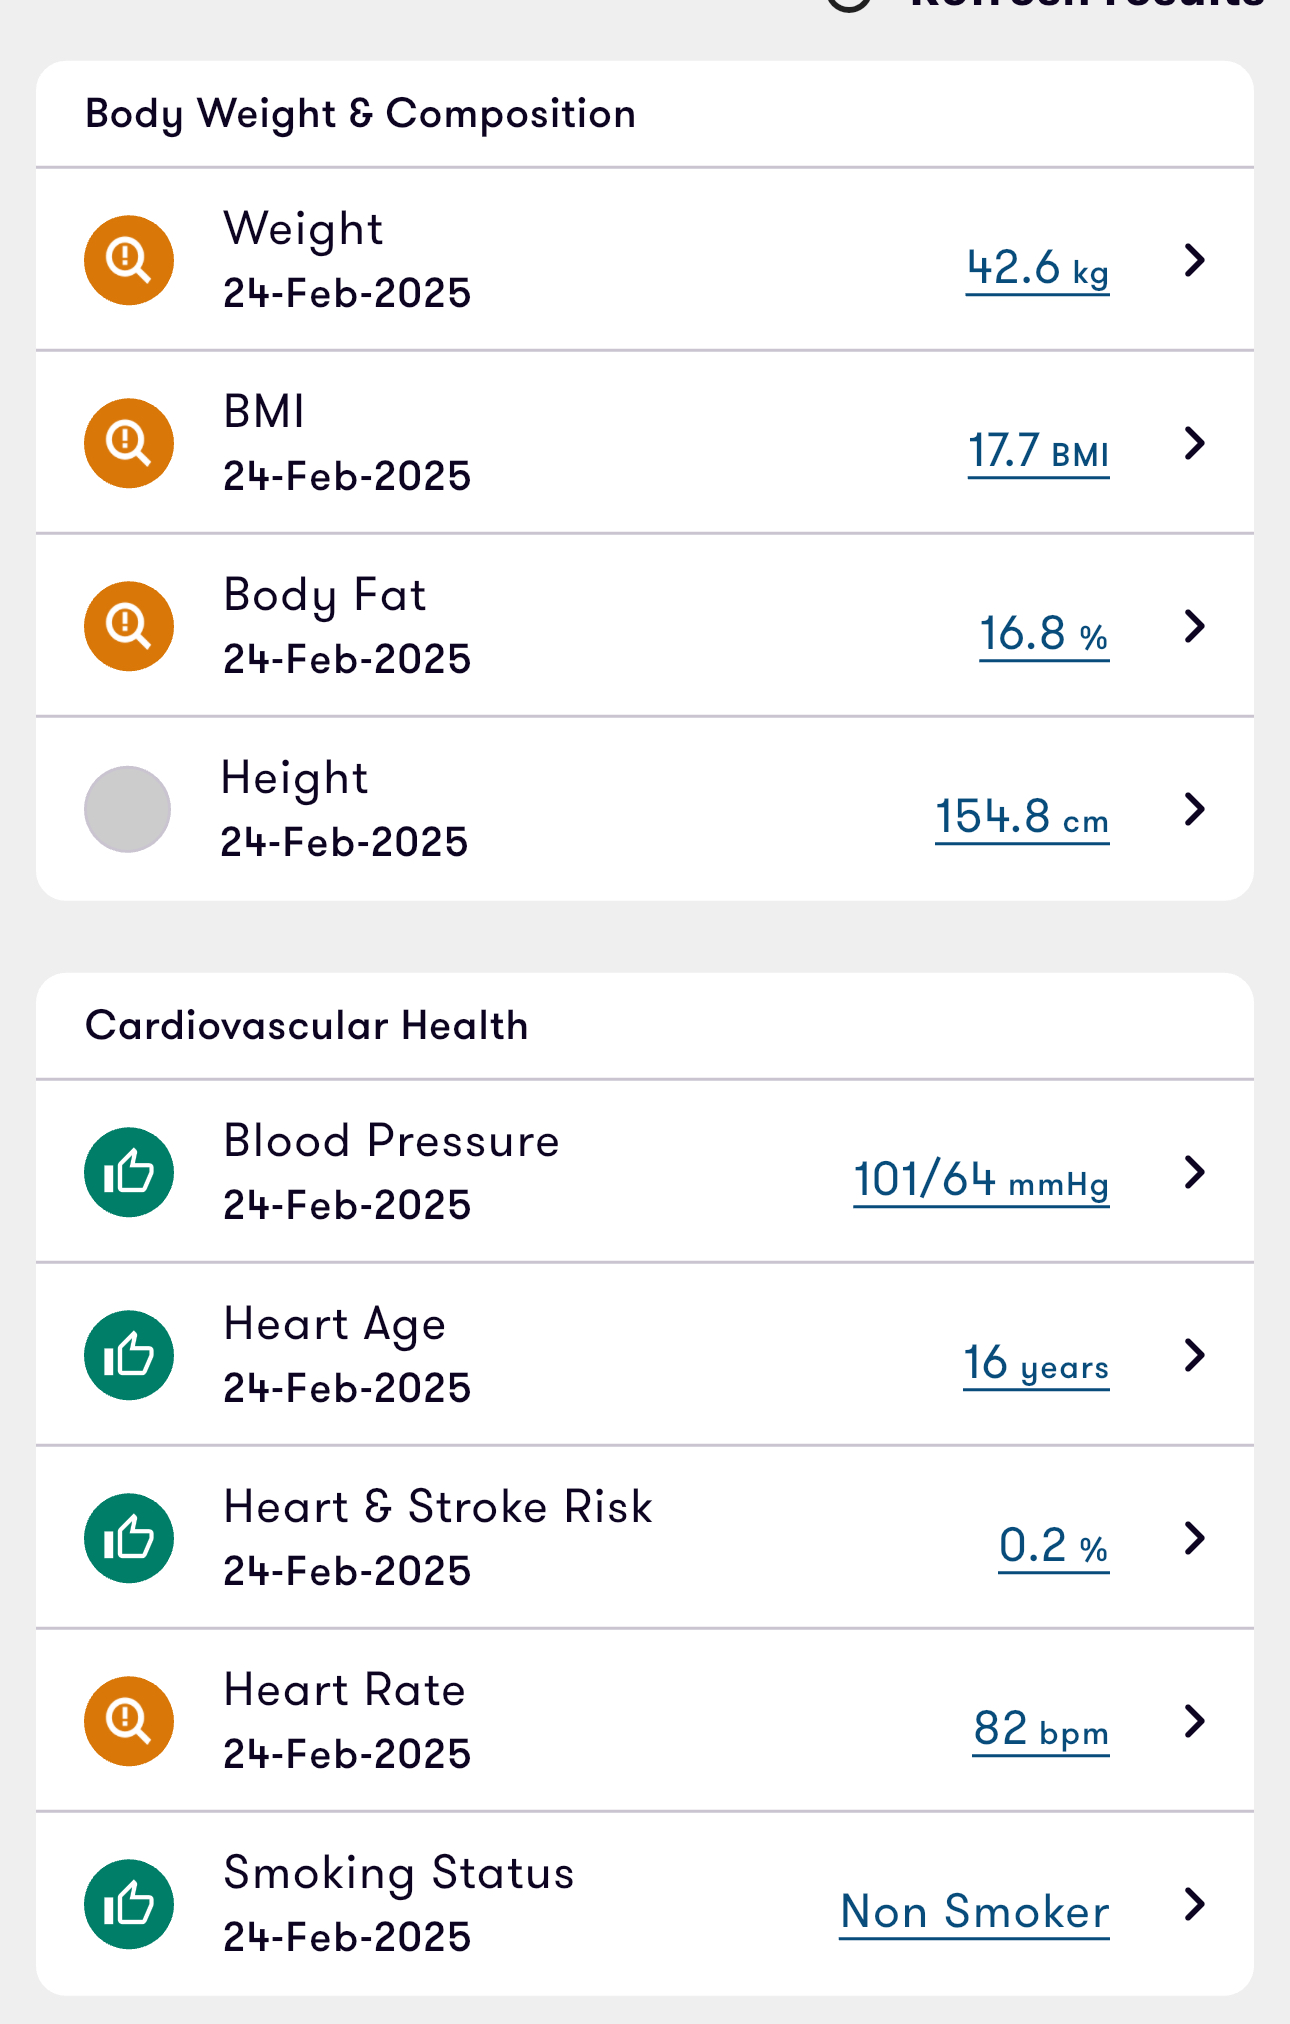Expand the Smoking Status row chevron
The image size is (1290, 2024).
(1194, 1904)
